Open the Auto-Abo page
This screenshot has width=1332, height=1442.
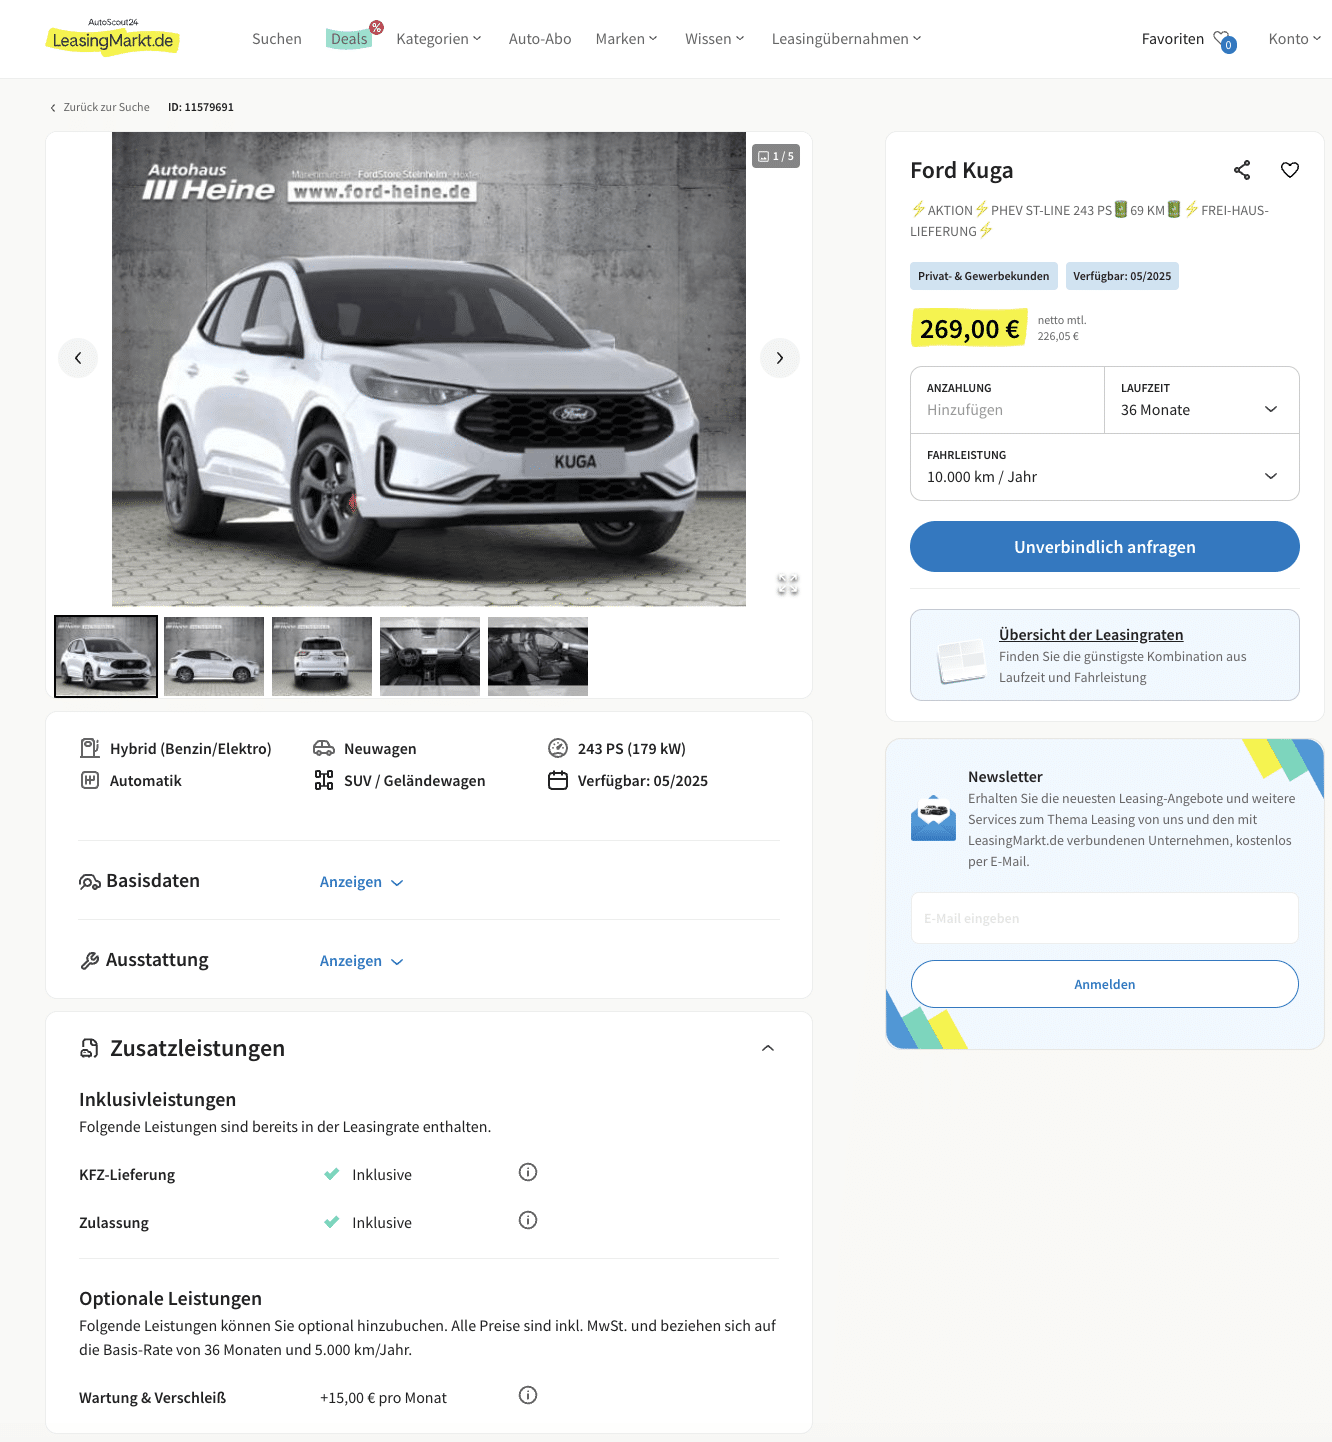tap(540, 39)
